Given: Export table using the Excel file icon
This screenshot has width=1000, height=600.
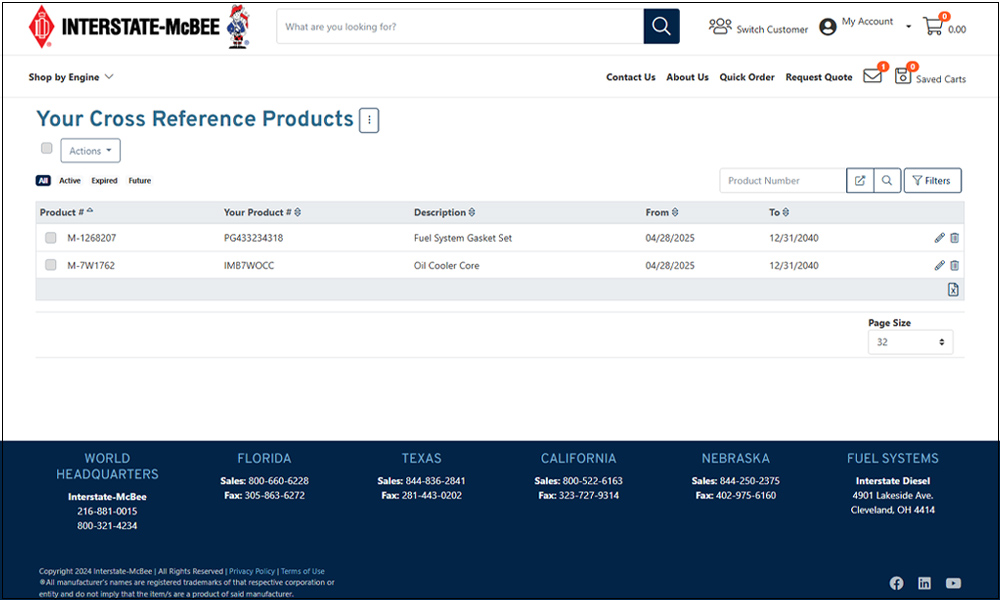Looking at the screenshot, I should click(x=953, y=289).
